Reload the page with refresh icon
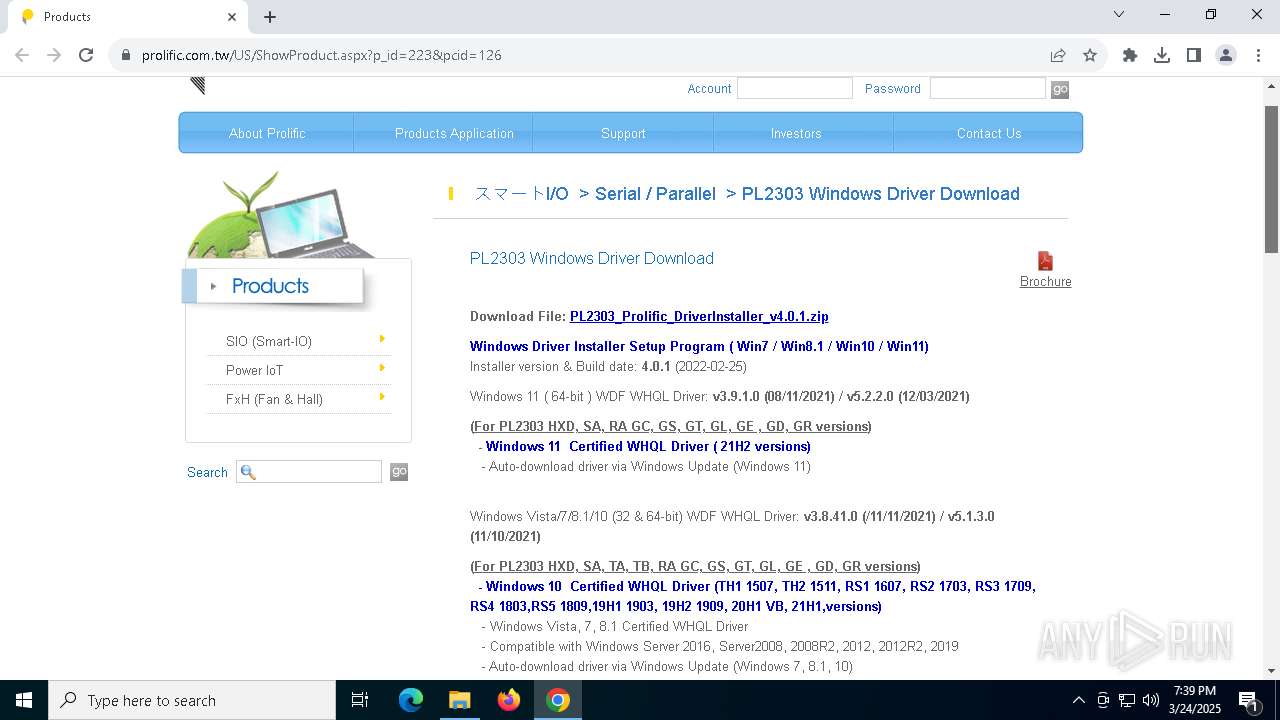The width and height of the screenshot is (1280, 720). coord(86,55)
